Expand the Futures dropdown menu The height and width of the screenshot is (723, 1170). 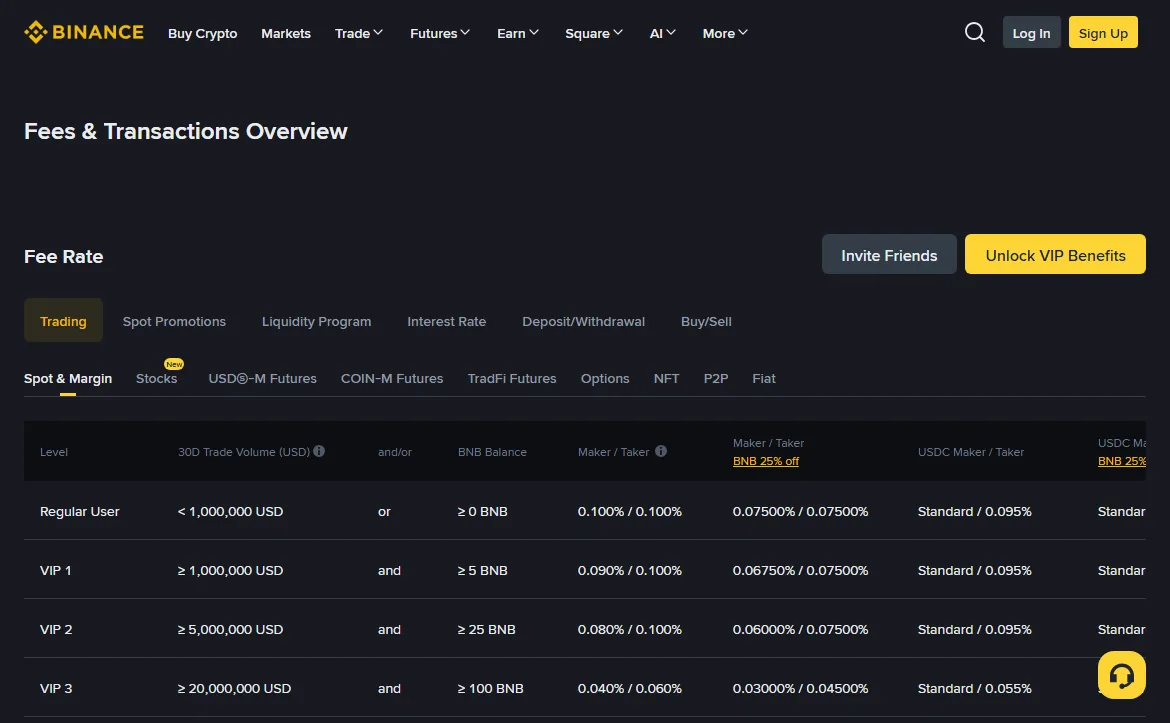440,33
